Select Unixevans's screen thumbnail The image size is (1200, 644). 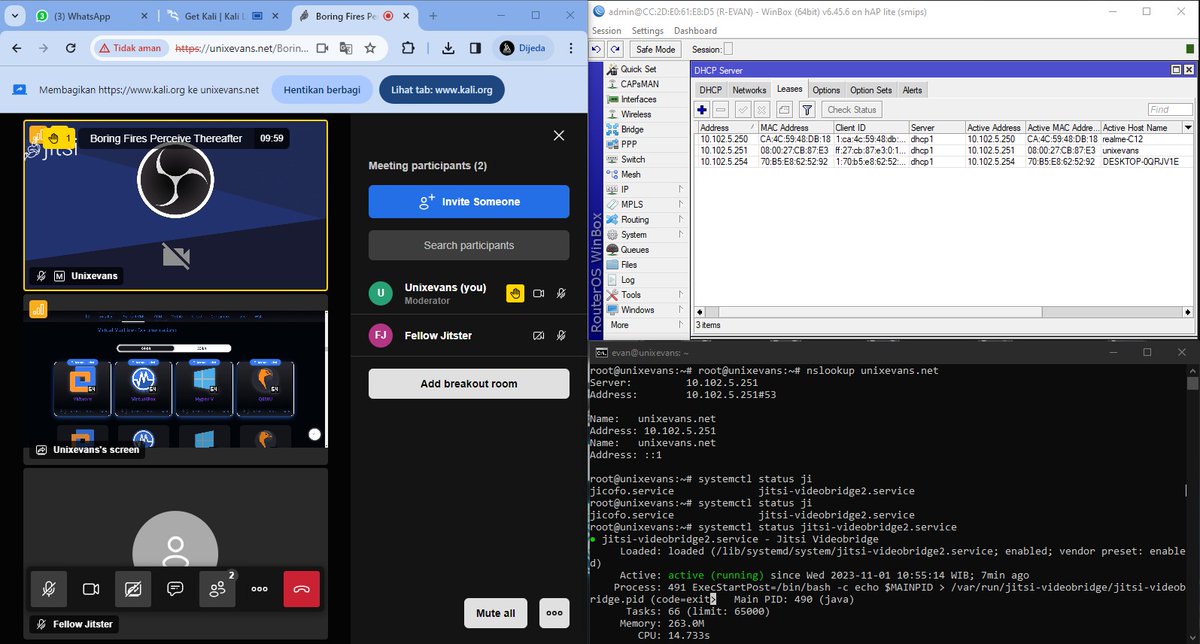click(176, 379)
